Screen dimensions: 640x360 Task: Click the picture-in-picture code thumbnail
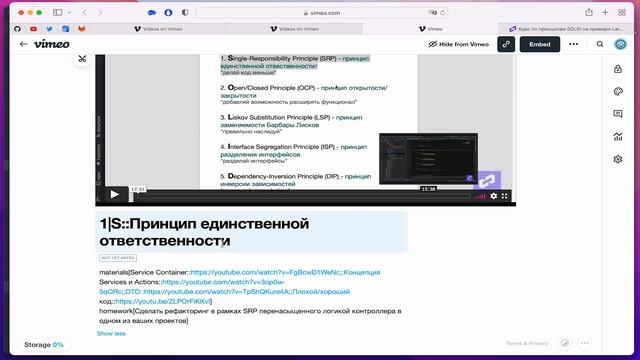429,158
